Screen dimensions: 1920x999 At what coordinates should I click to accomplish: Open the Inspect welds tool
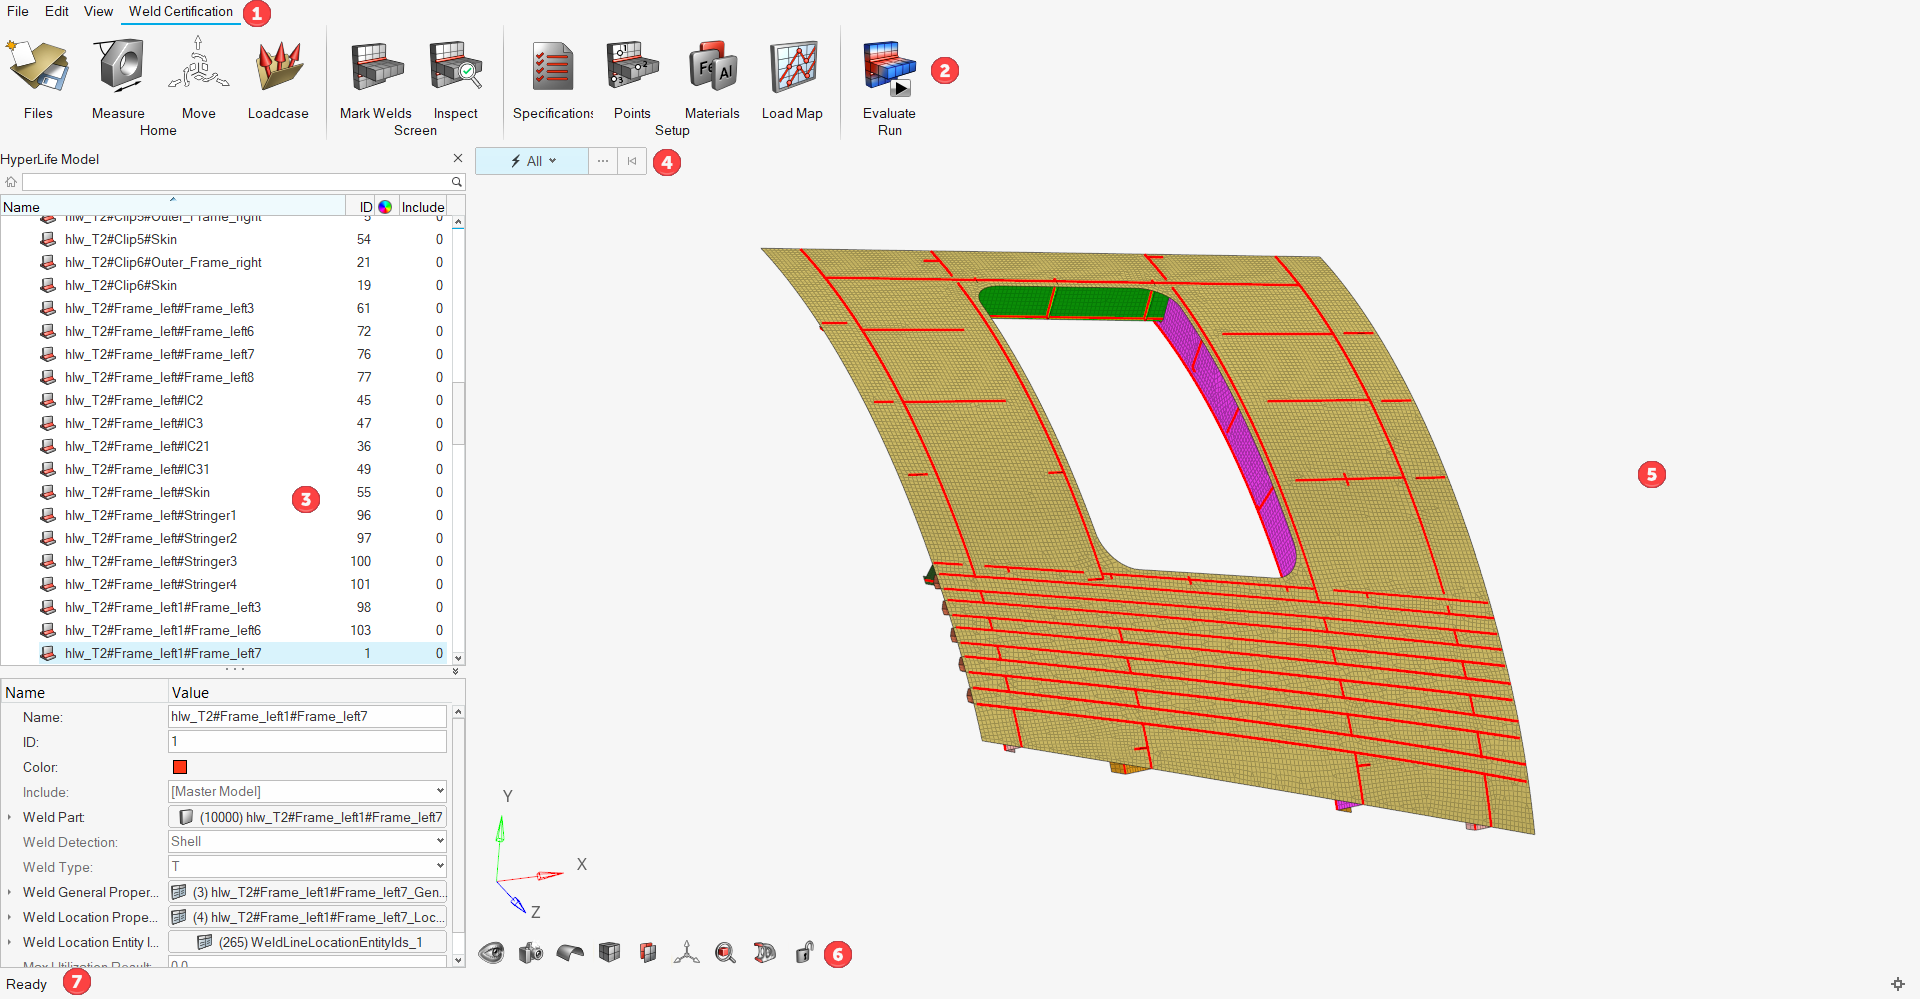coord(455,66)
